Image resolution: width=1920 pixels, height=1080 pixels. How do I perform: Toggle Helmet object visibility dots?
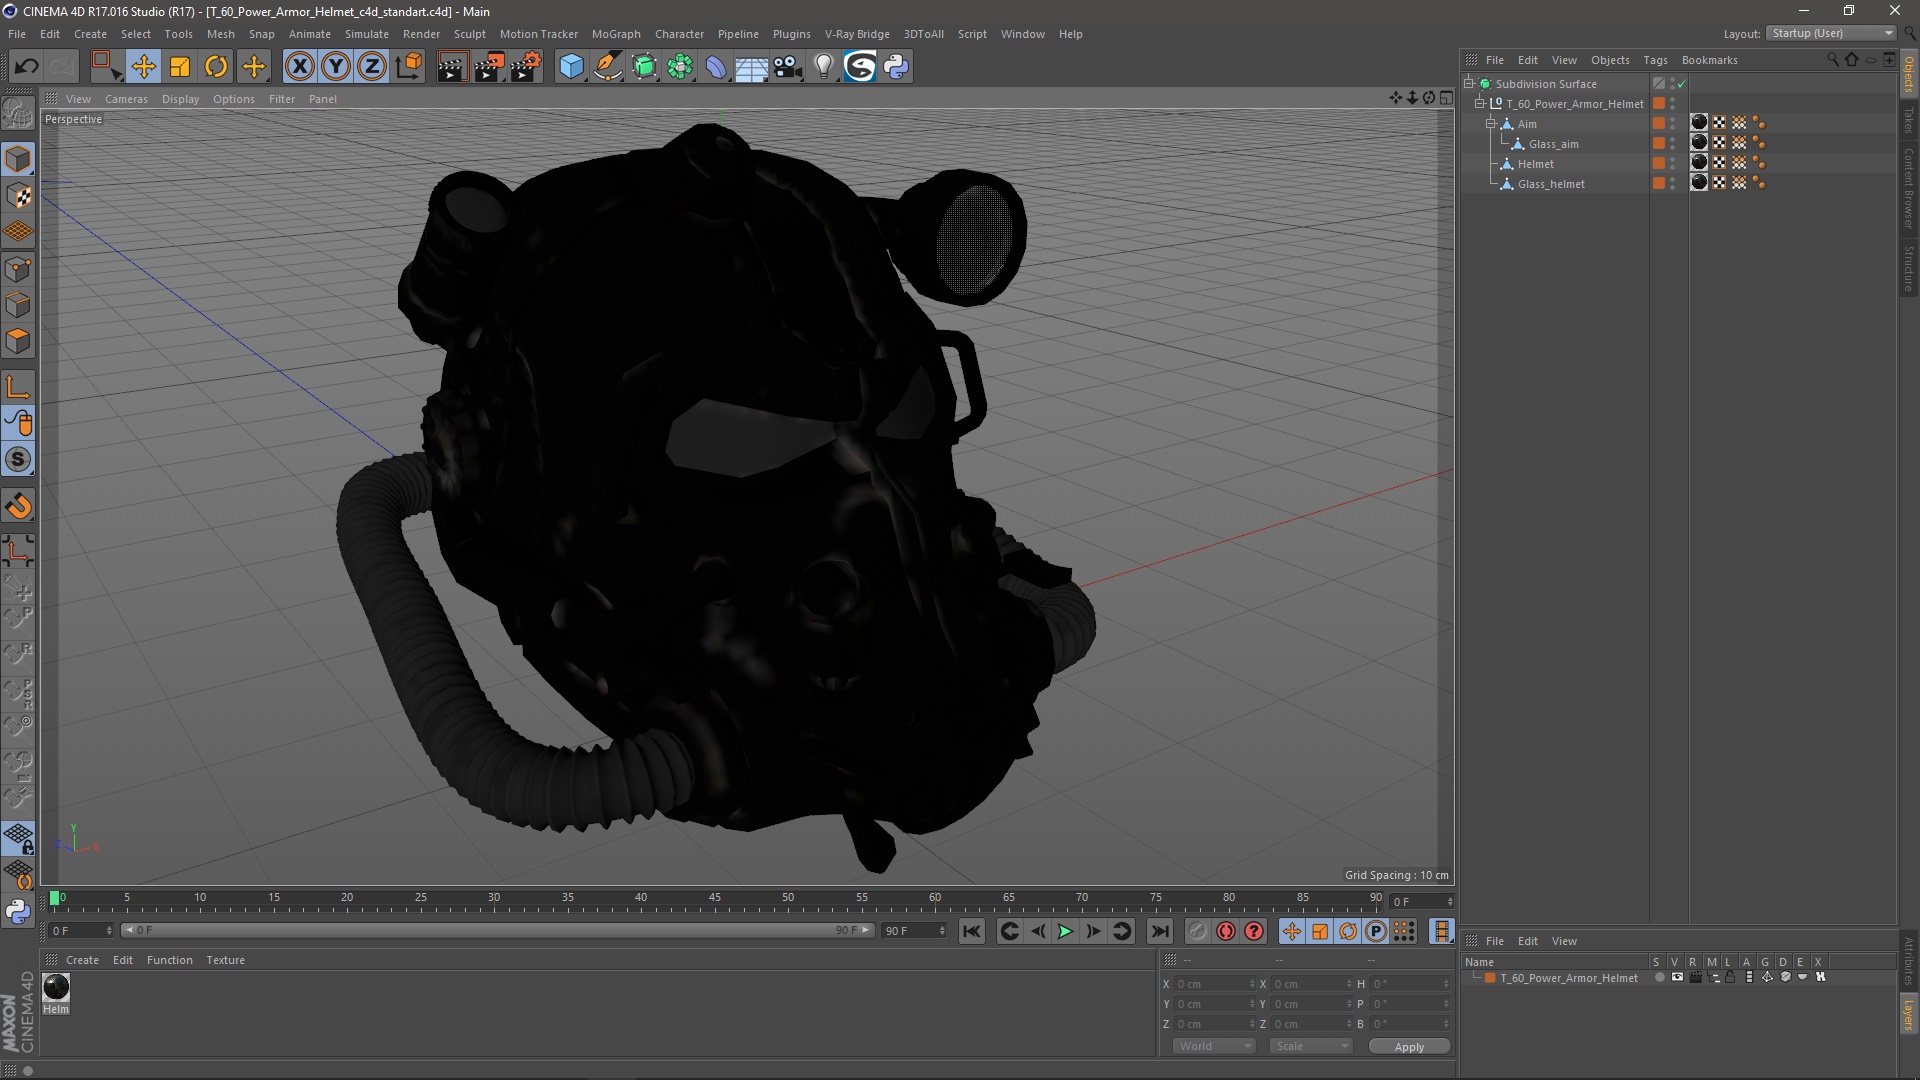(1673, 164)
